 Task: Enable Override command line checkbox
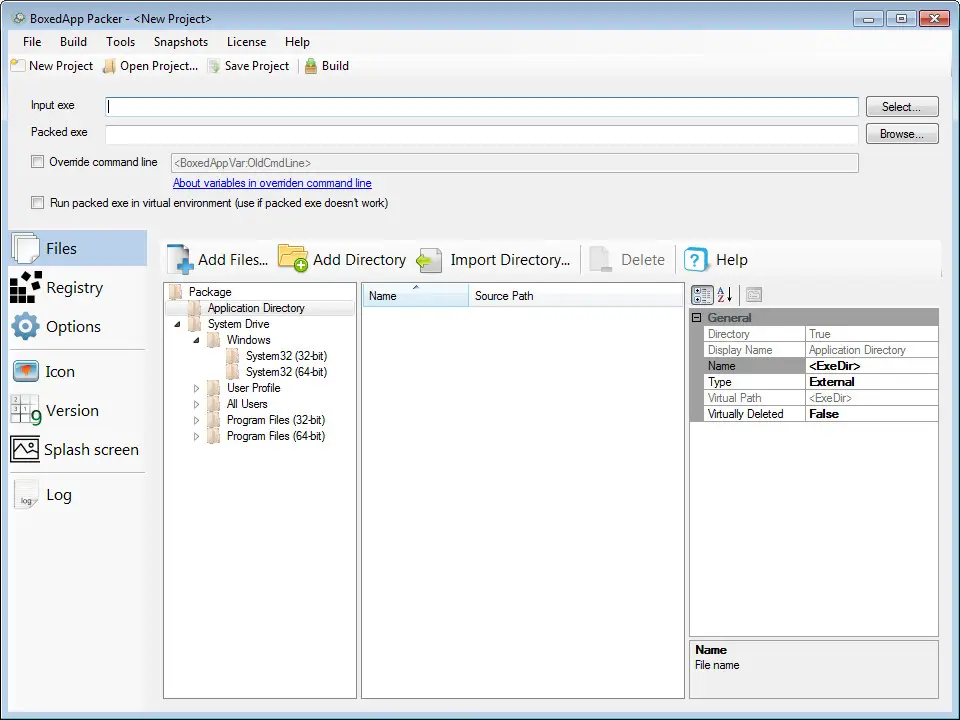[37, 162]
